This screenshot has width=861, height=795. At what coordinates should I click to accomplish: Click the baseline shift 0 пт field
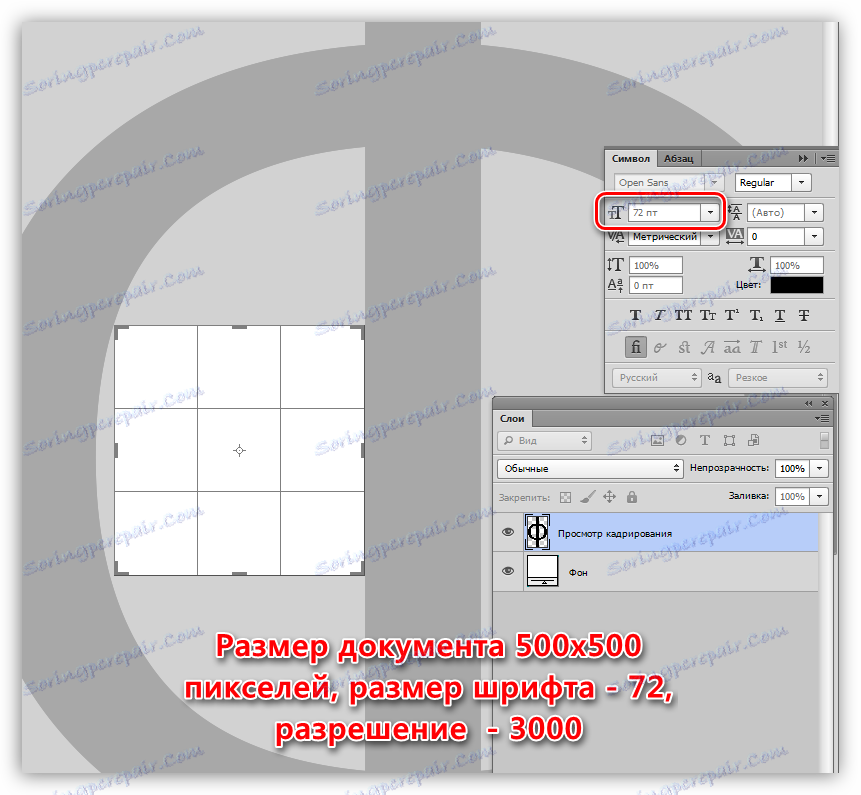pos(656,285)
